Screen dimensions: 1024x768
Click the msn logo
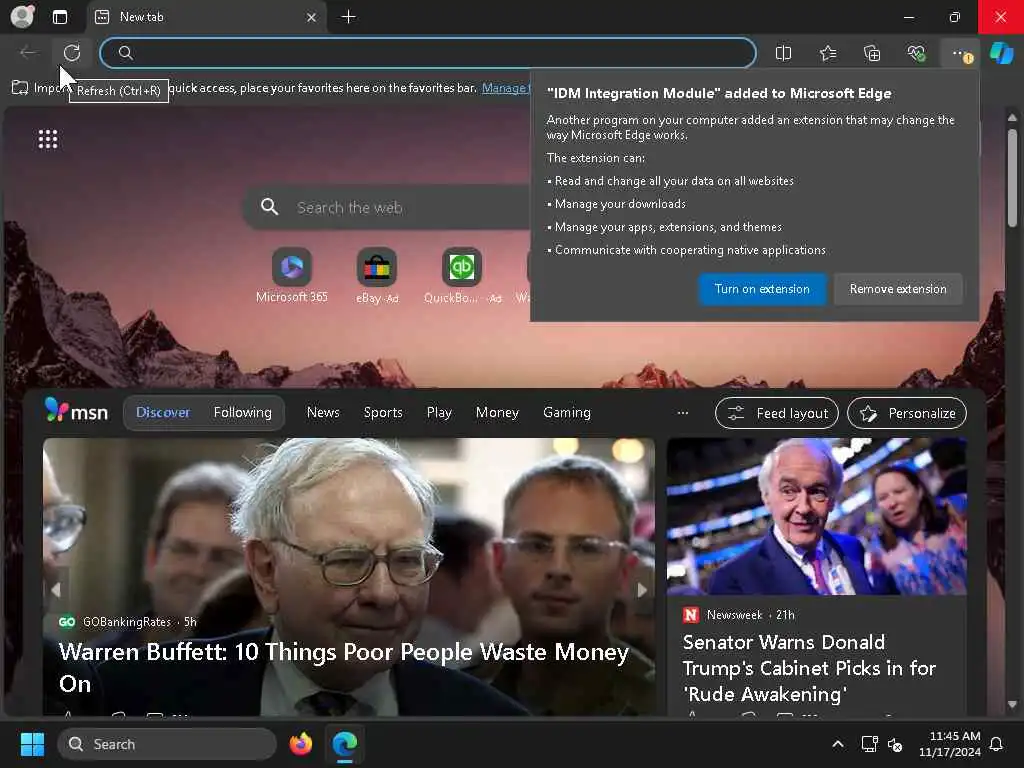point(76,411)
